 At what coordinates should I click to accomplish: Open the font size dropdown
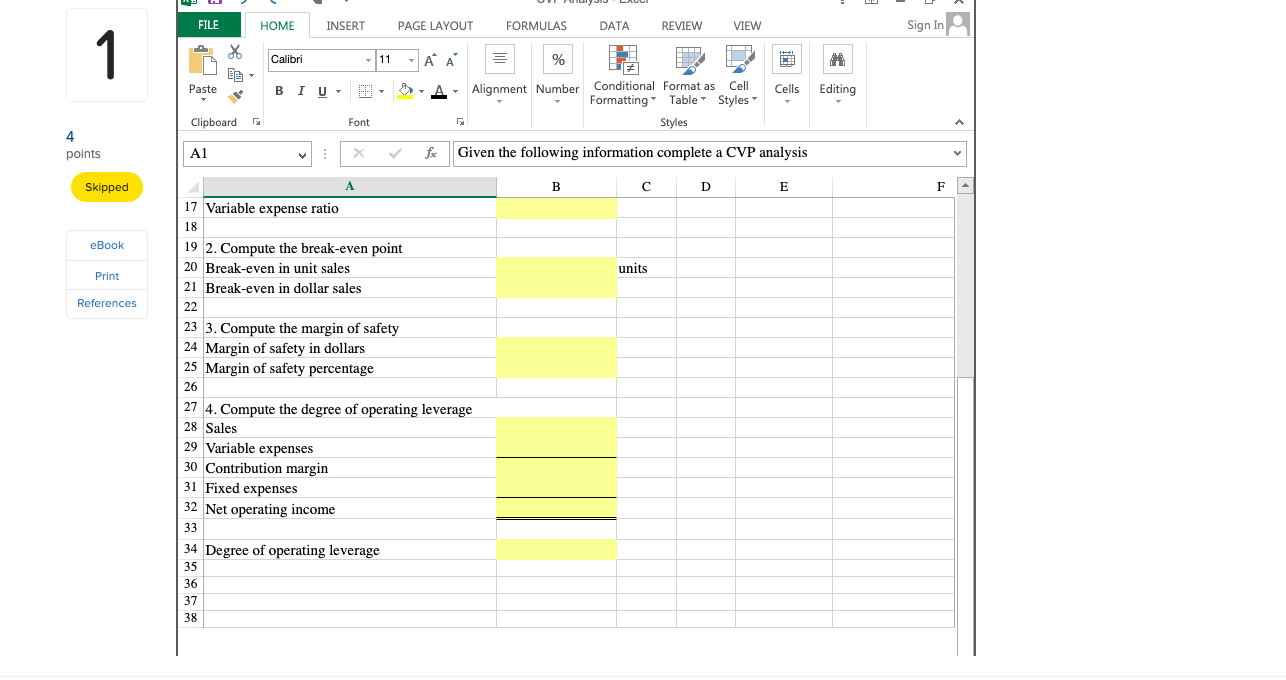(410, 60)
